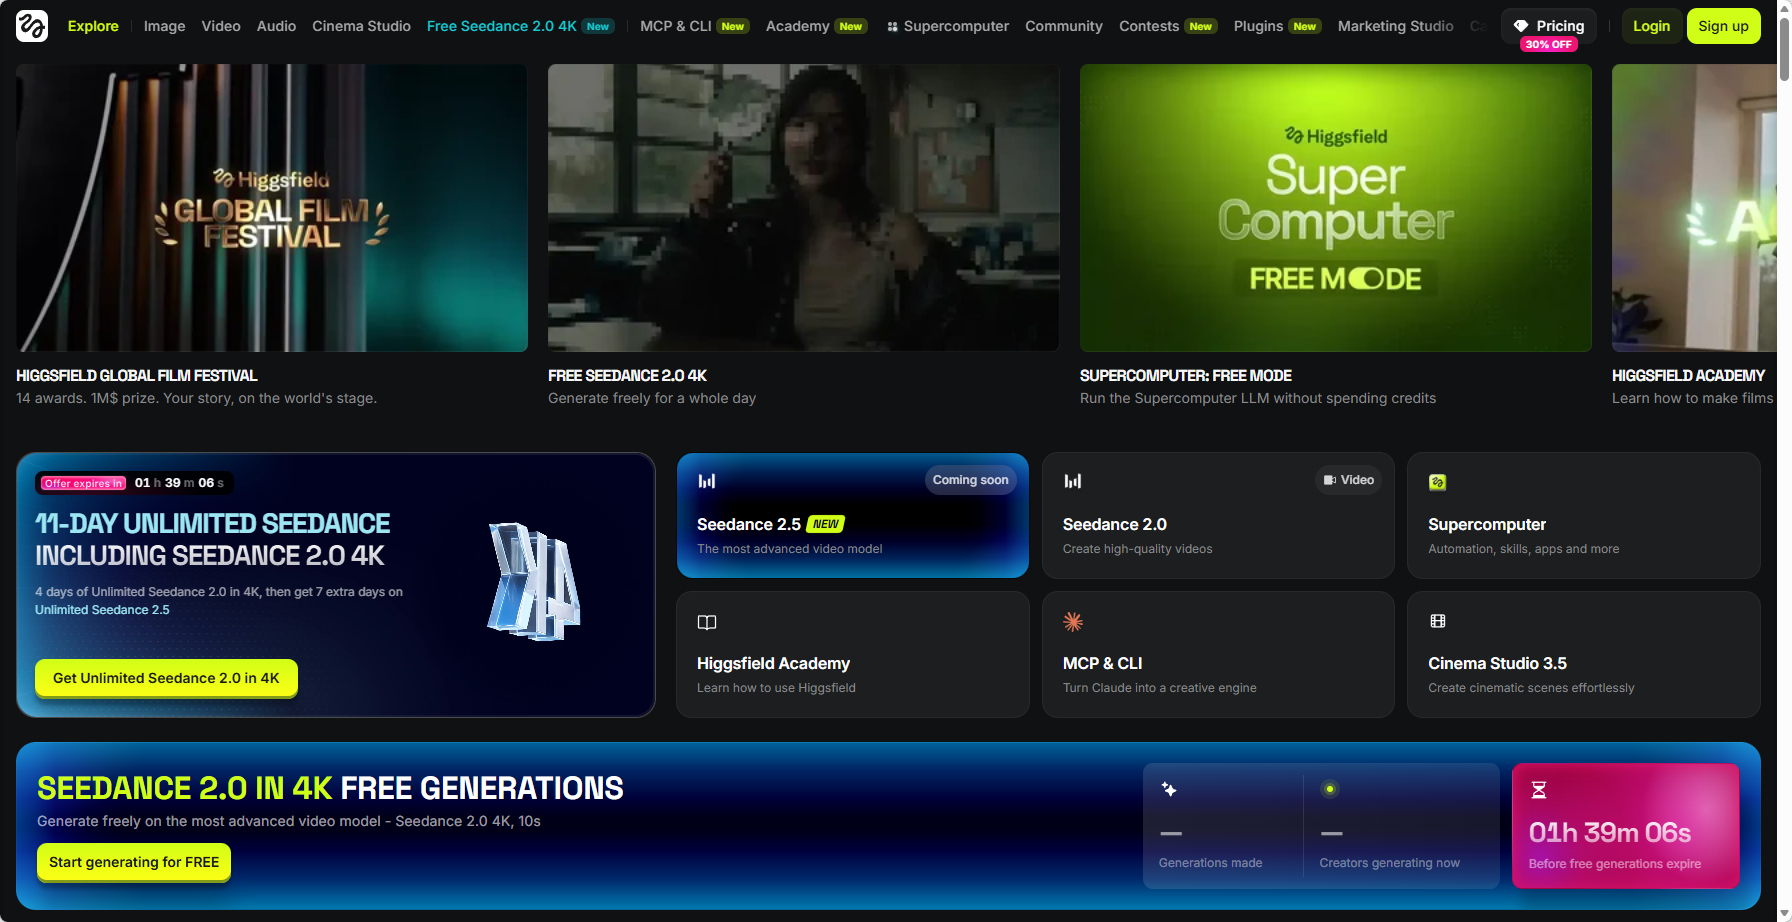Click the hourglass icon in the pink timer card
The image size is (1792, 922).
pyautogui.click(x=1539, y=790)
